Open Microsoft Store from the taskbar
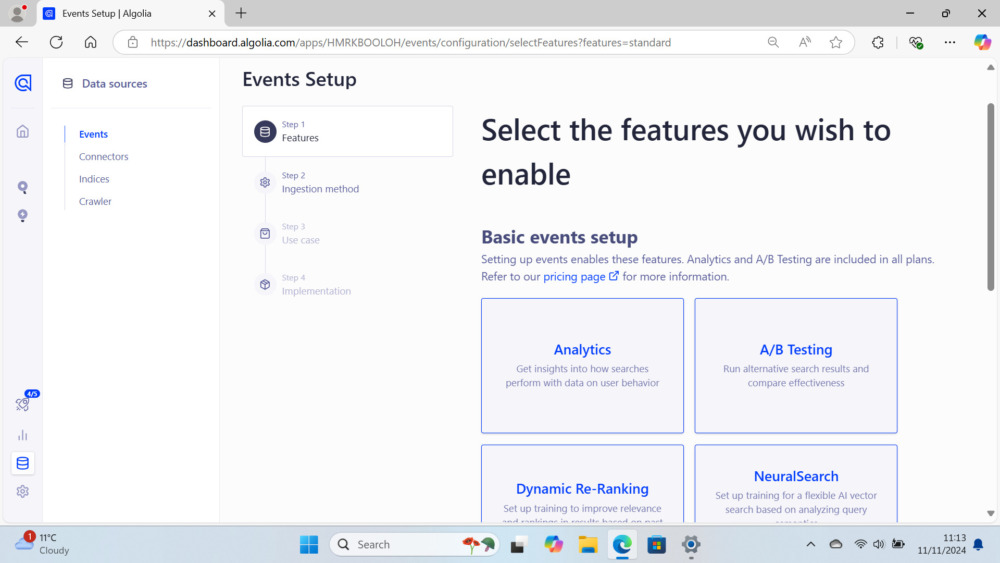Screen dimensions: 1000x563 click(656, 545)
